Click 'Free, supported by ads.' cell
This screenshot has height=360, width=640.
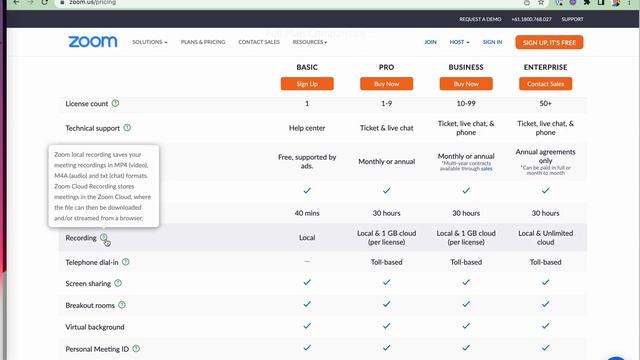click(x=307, y=161)
